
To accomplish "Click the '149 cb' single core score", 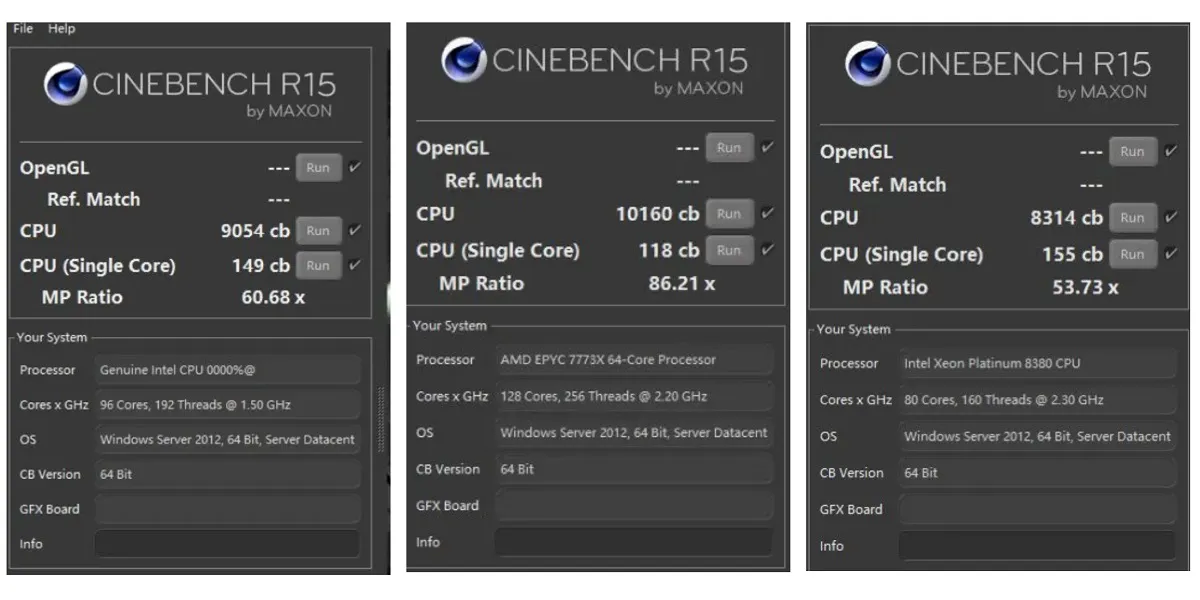I will click(261, 266).
